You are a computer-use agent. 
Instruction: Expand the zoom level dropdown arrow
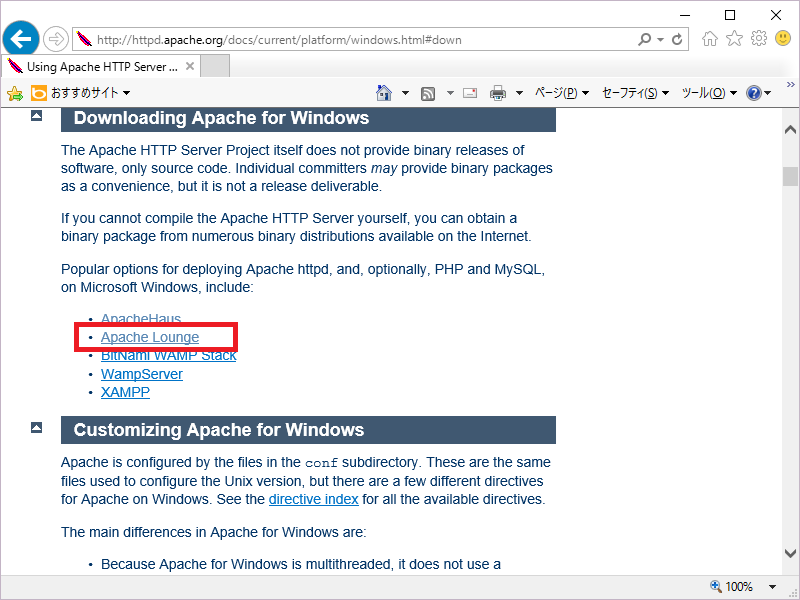772,587
